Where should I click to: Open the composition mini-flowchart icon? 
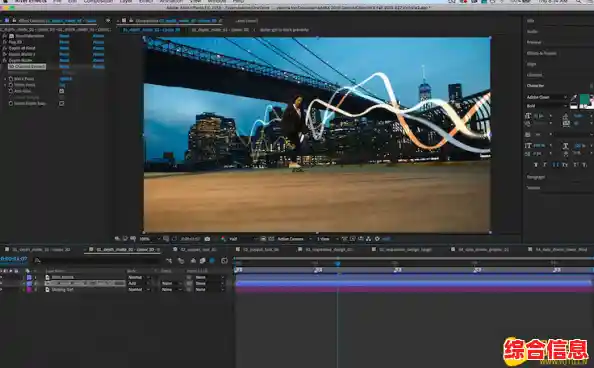169,260
